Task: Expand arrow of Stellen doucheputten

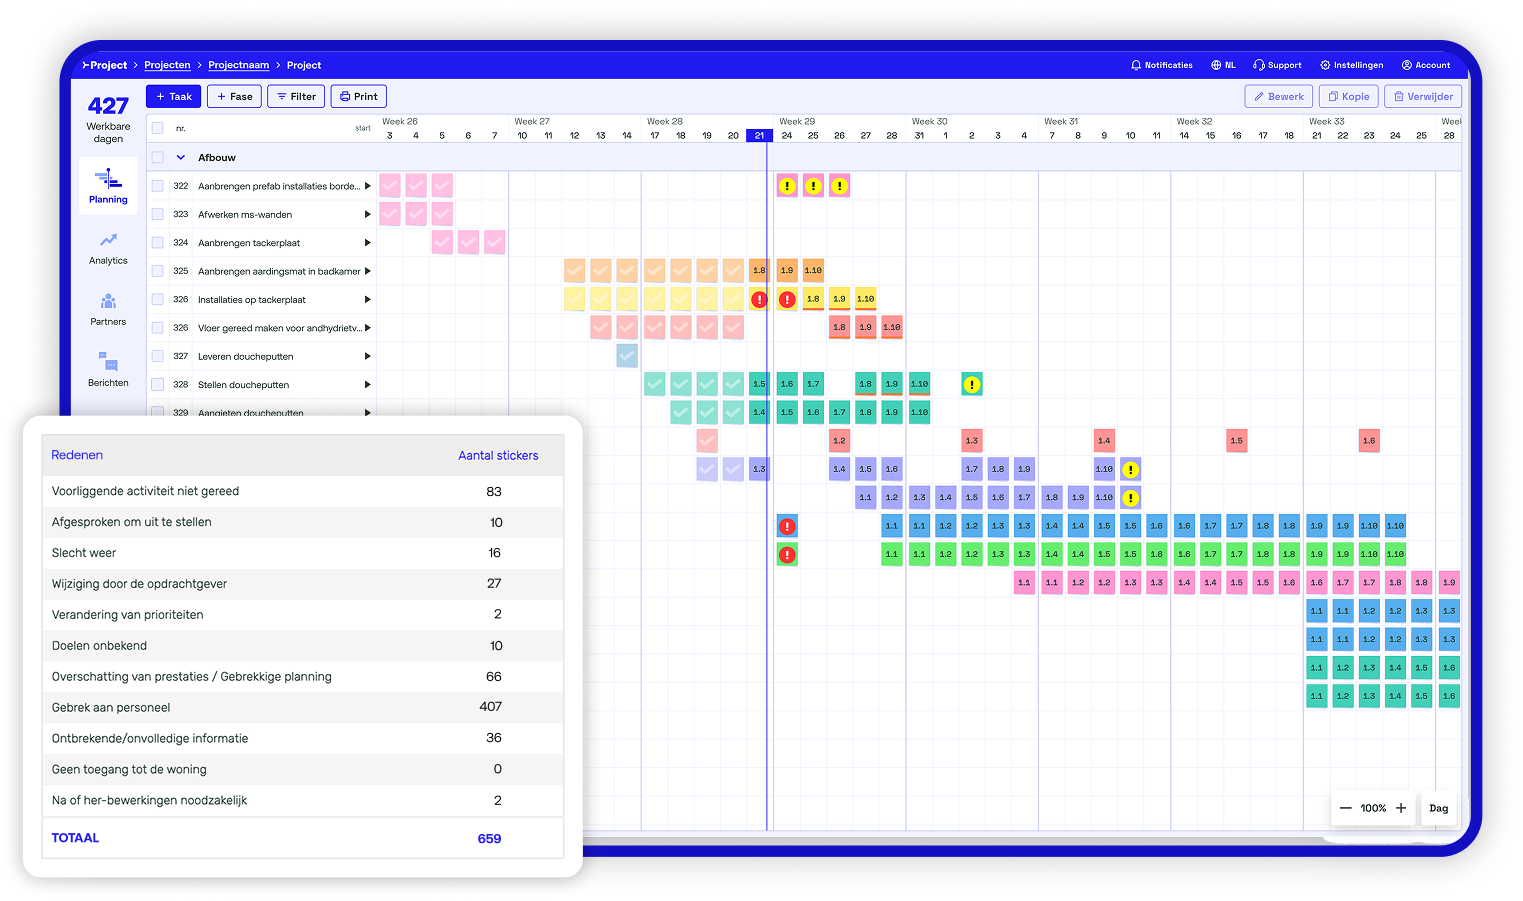Action: (x=368, y=384)
